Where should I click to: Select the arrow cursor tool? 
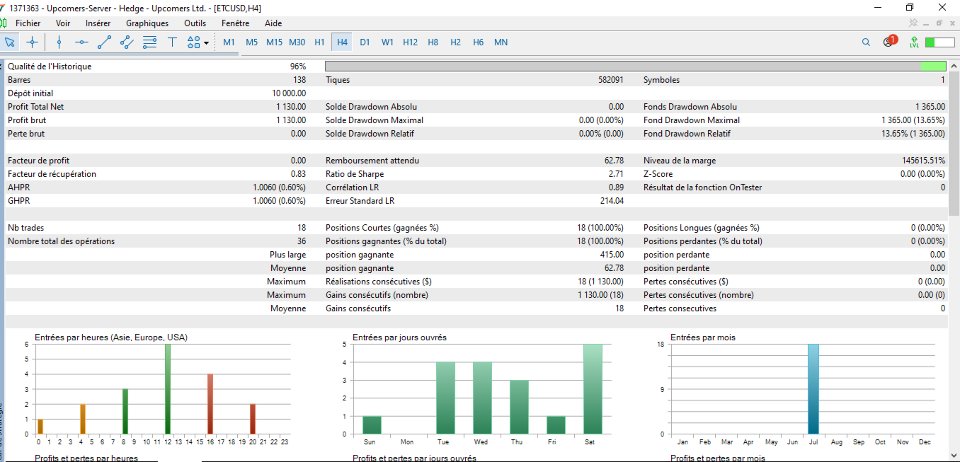point(10,42)
